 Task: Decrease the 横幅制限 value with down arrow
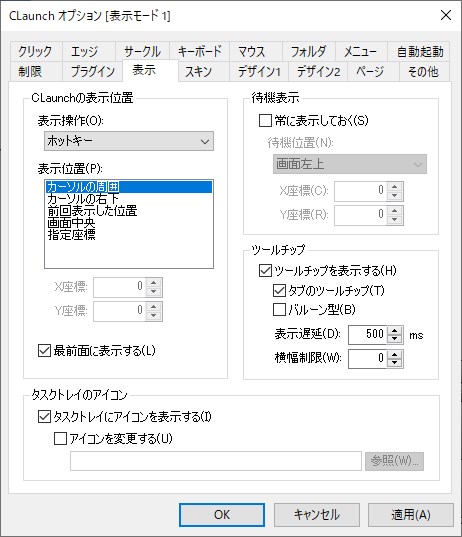(x=395, y=363)
